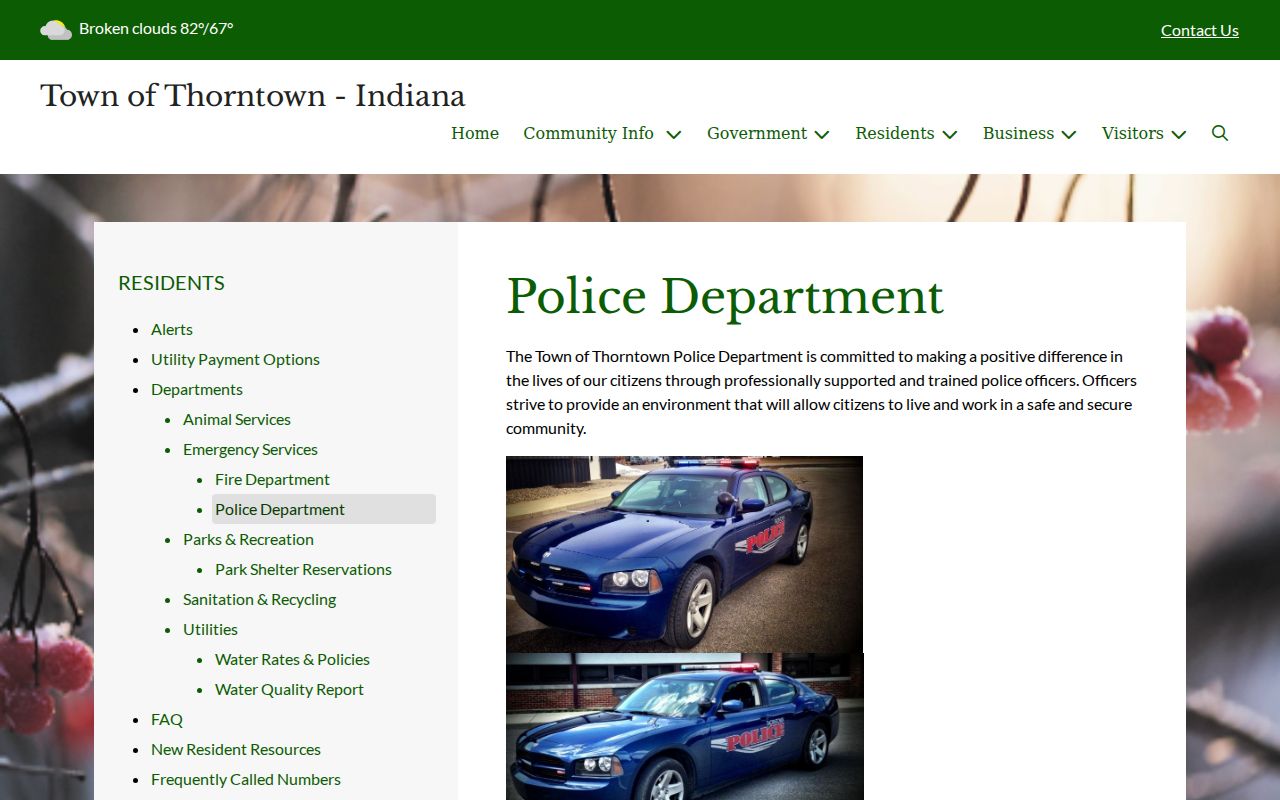The image size is (1280, 800).
Task: Select Utilities in the sidebar
Action: pyautogui.click(x=210, y=629)
